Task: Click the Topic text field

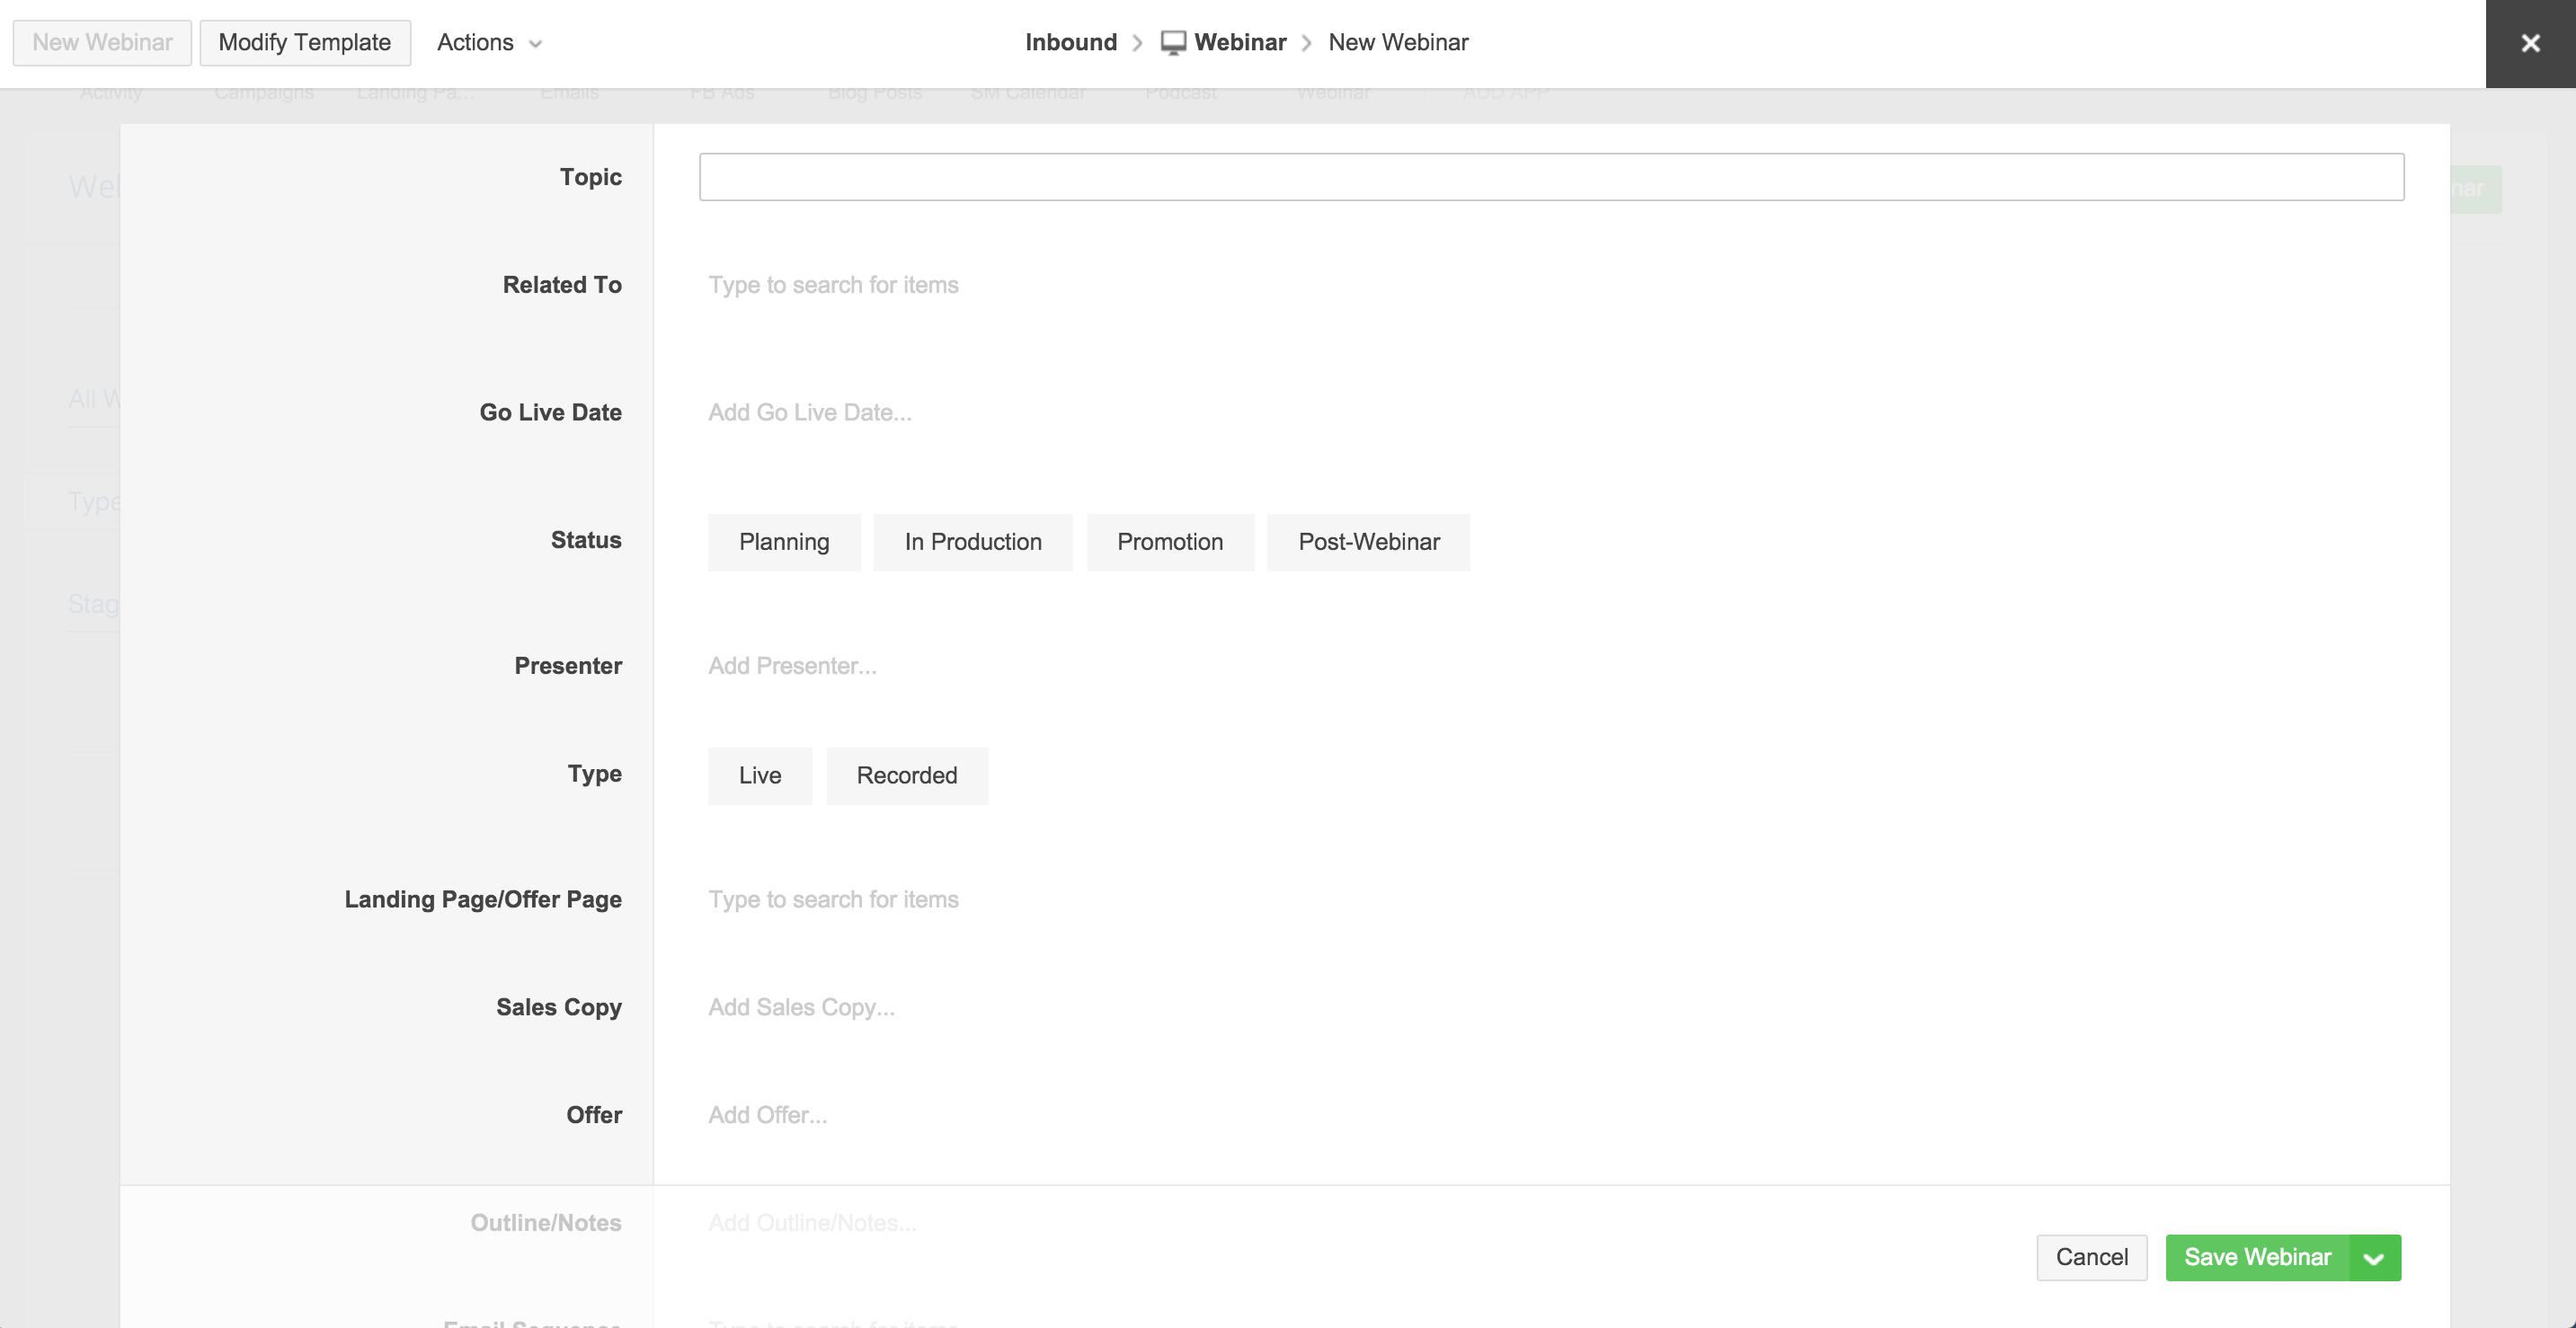Action: (x=1550, y=177)
